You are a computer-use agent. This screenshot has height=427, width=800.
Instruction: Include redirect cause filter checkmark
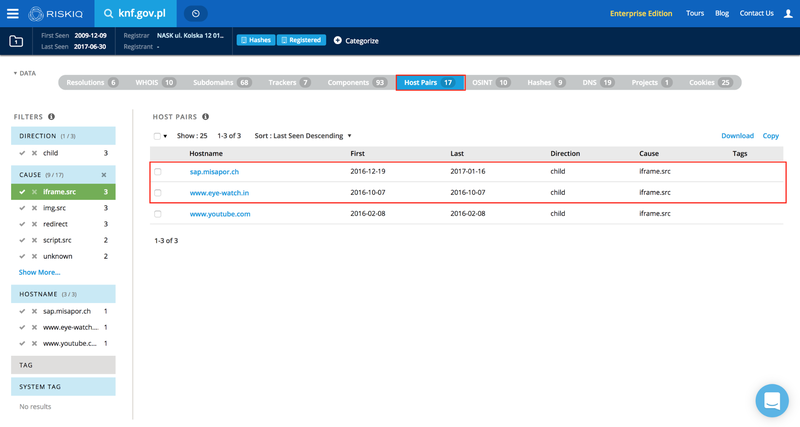tap(22, 224)
